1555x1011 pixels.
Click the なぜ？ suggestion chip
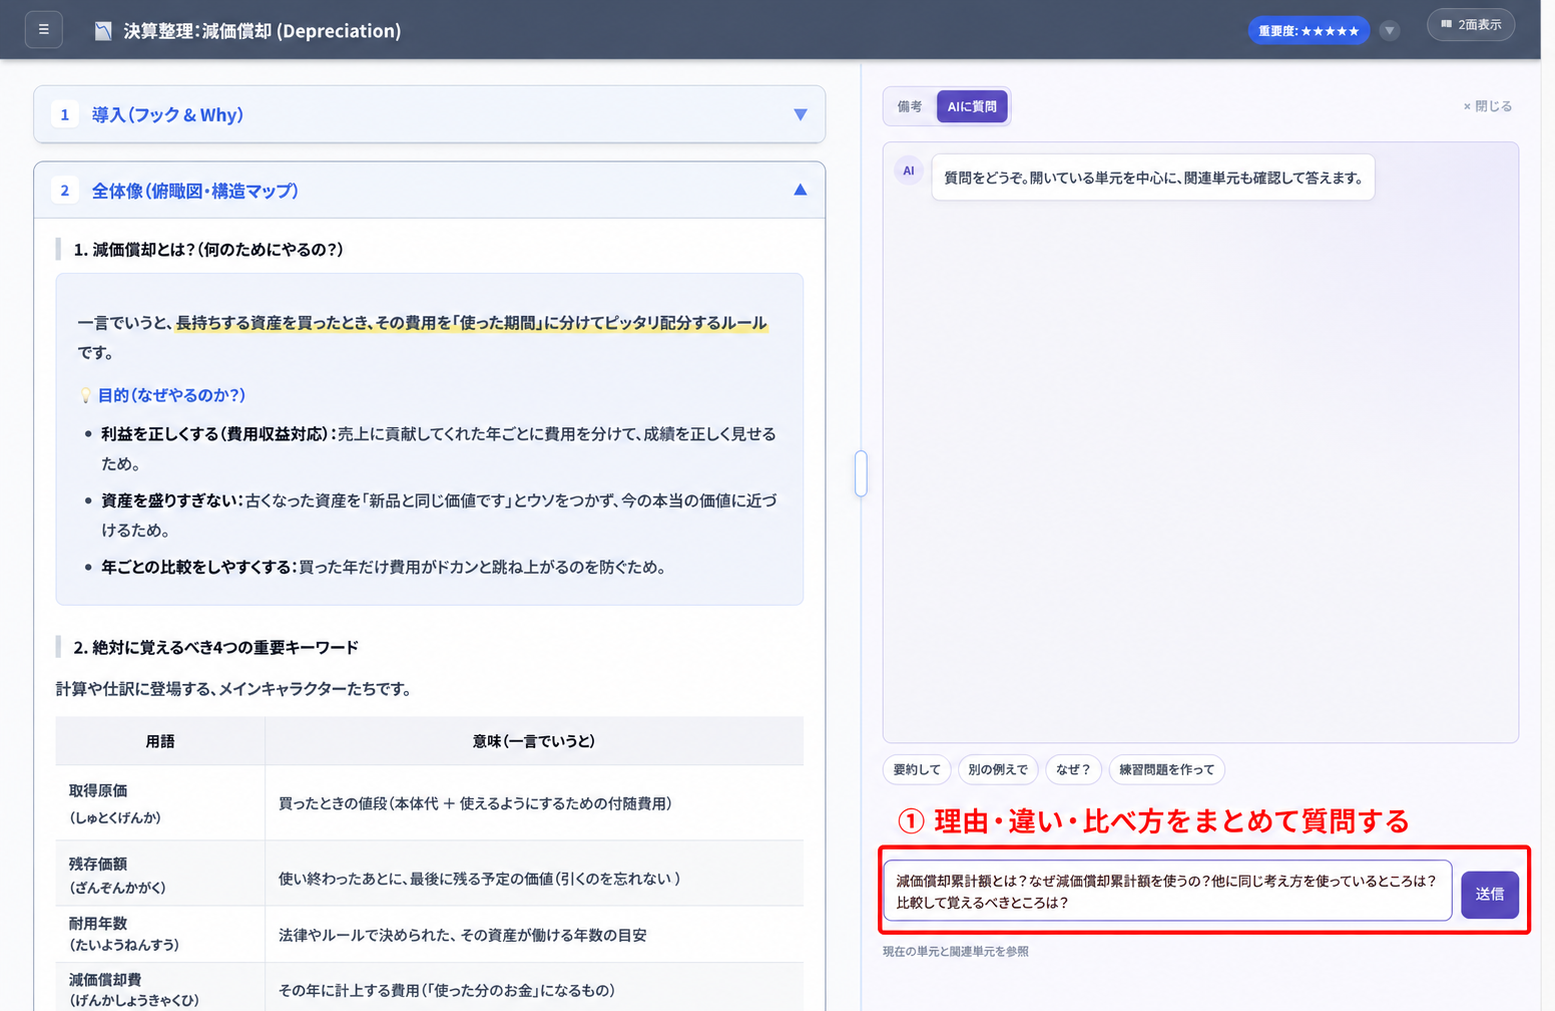tap(1073, 769)
